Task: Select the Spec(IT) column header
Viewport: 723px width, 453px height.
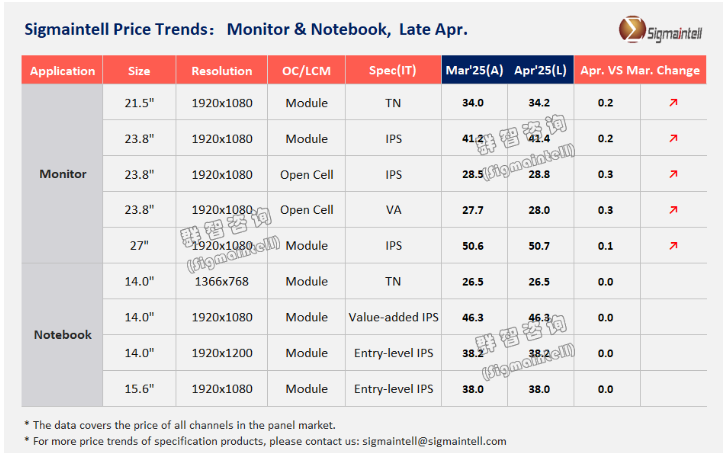Action: (393, 71)
